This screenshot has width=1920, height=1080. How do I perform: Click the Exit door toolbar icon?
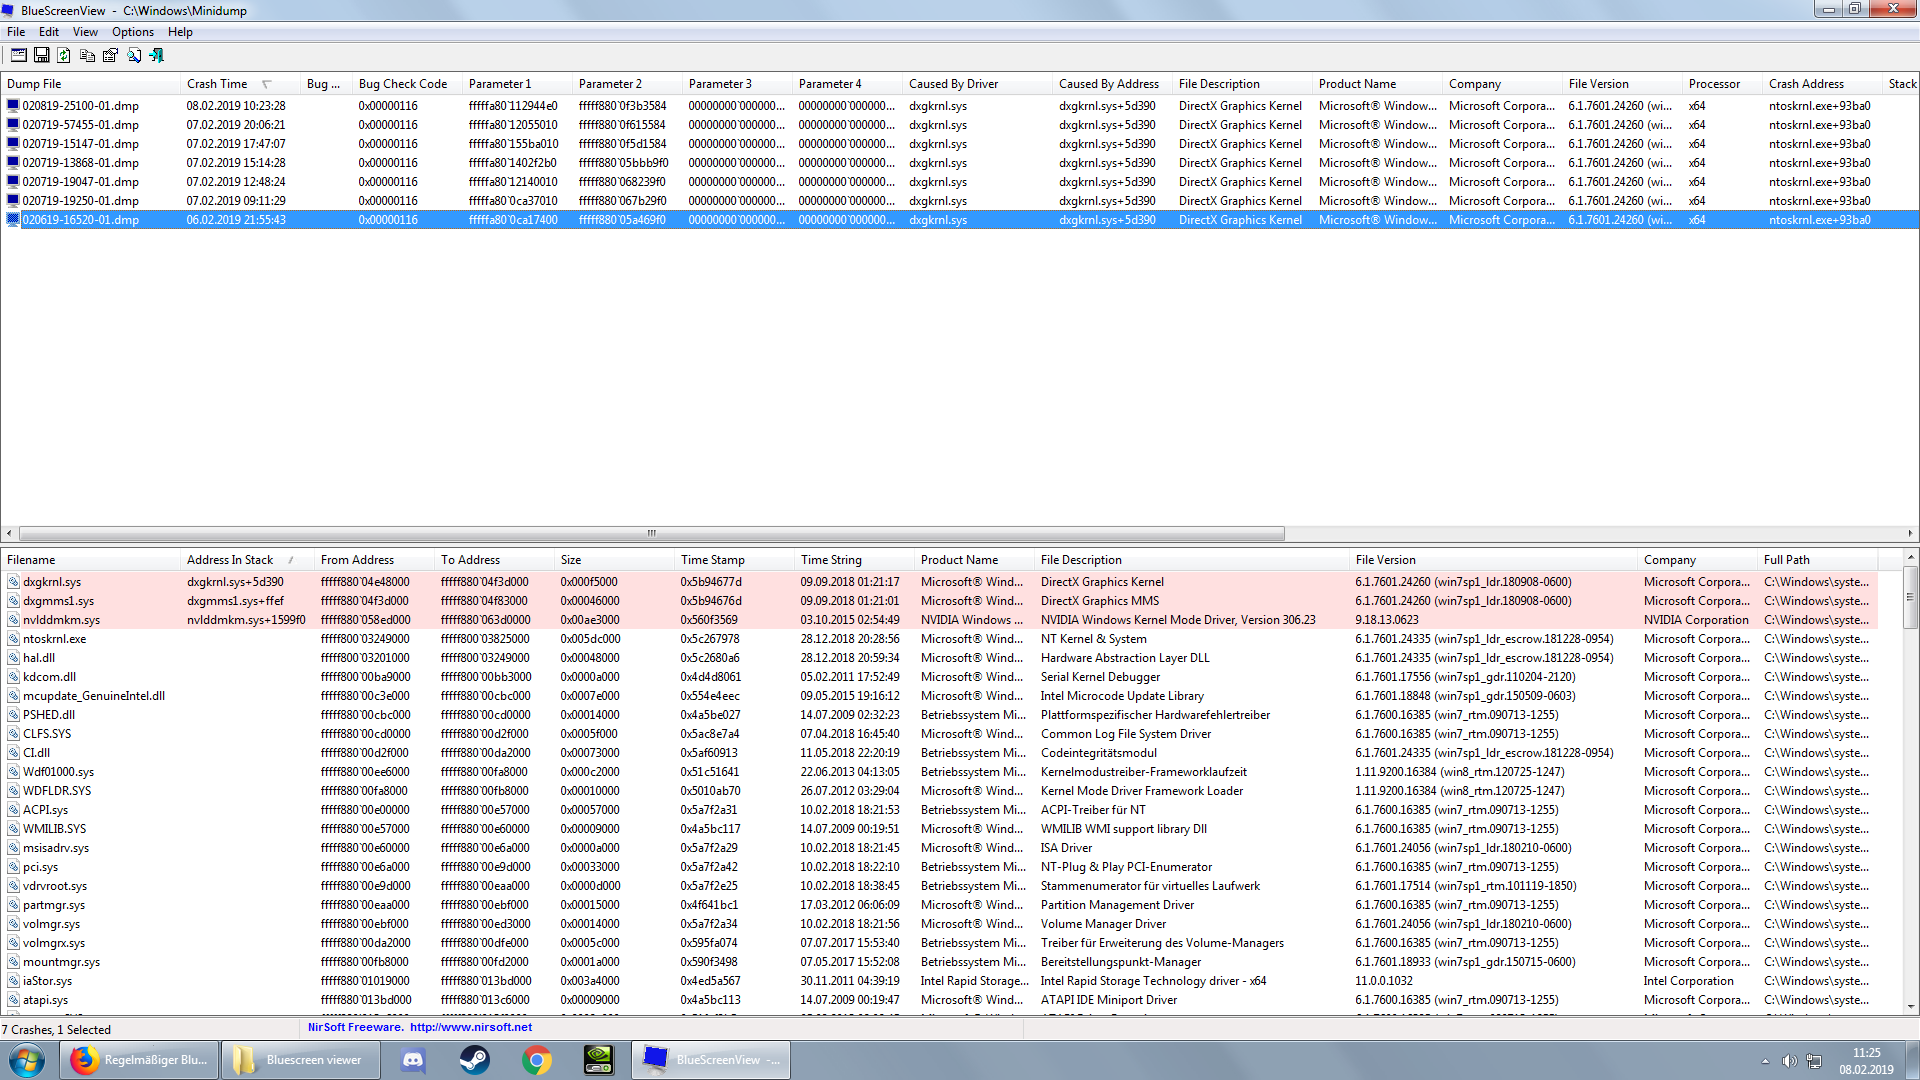click(x=156, y=55)
